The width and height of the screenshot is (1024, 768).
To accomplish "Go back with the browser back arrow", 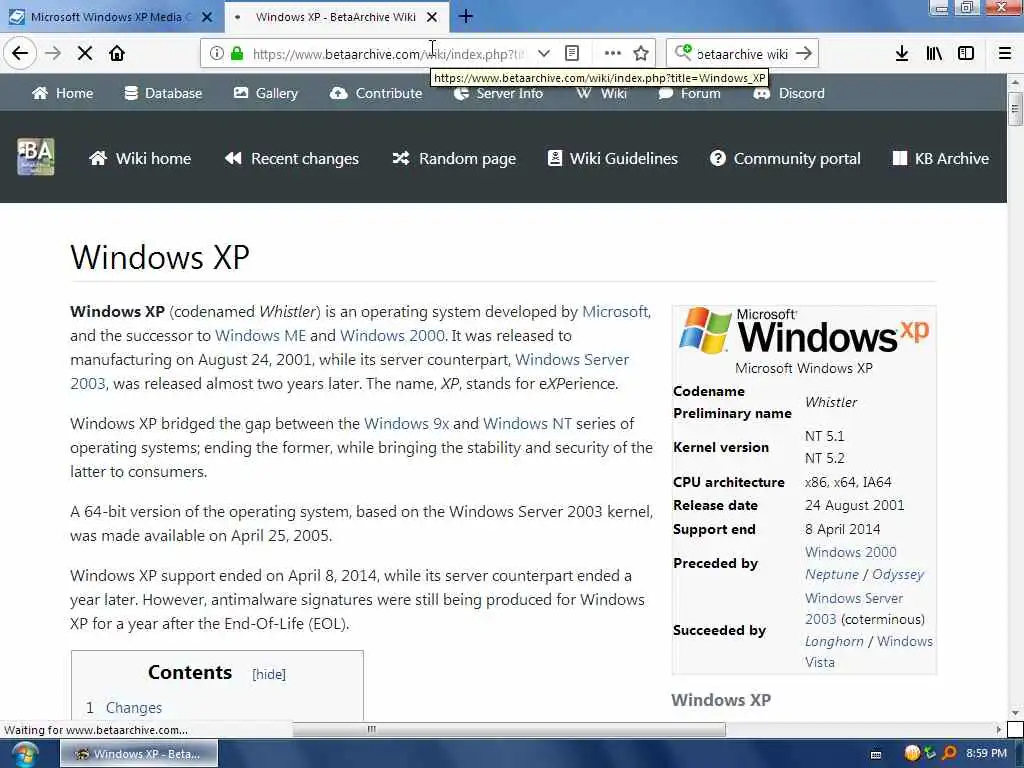I will point(20,53).
